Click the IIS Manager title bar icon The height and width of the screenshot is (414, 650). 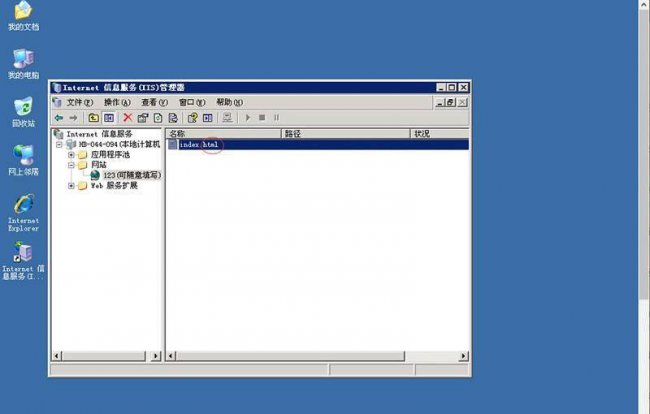pos(57,87)
